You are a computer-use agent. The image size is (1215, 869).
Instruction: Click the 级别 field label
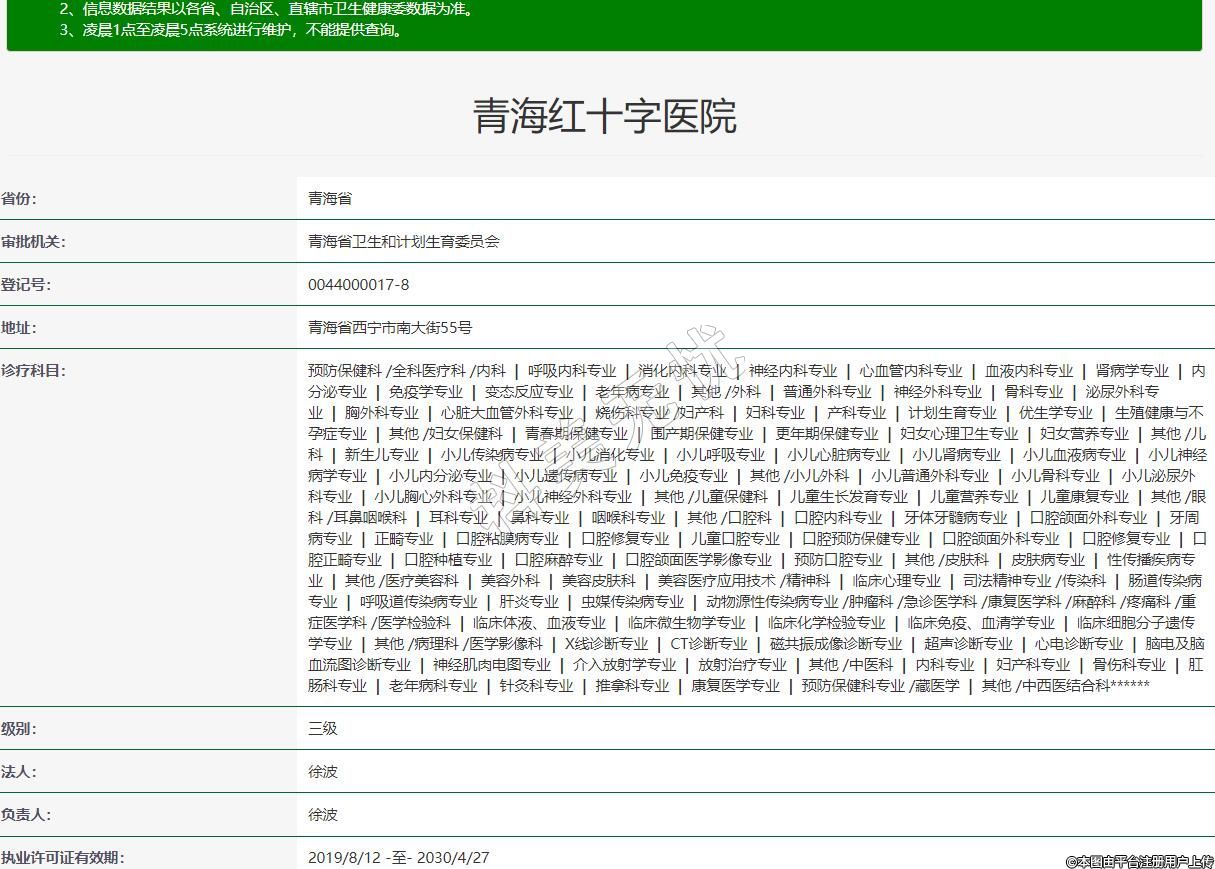tap(19, 728)
